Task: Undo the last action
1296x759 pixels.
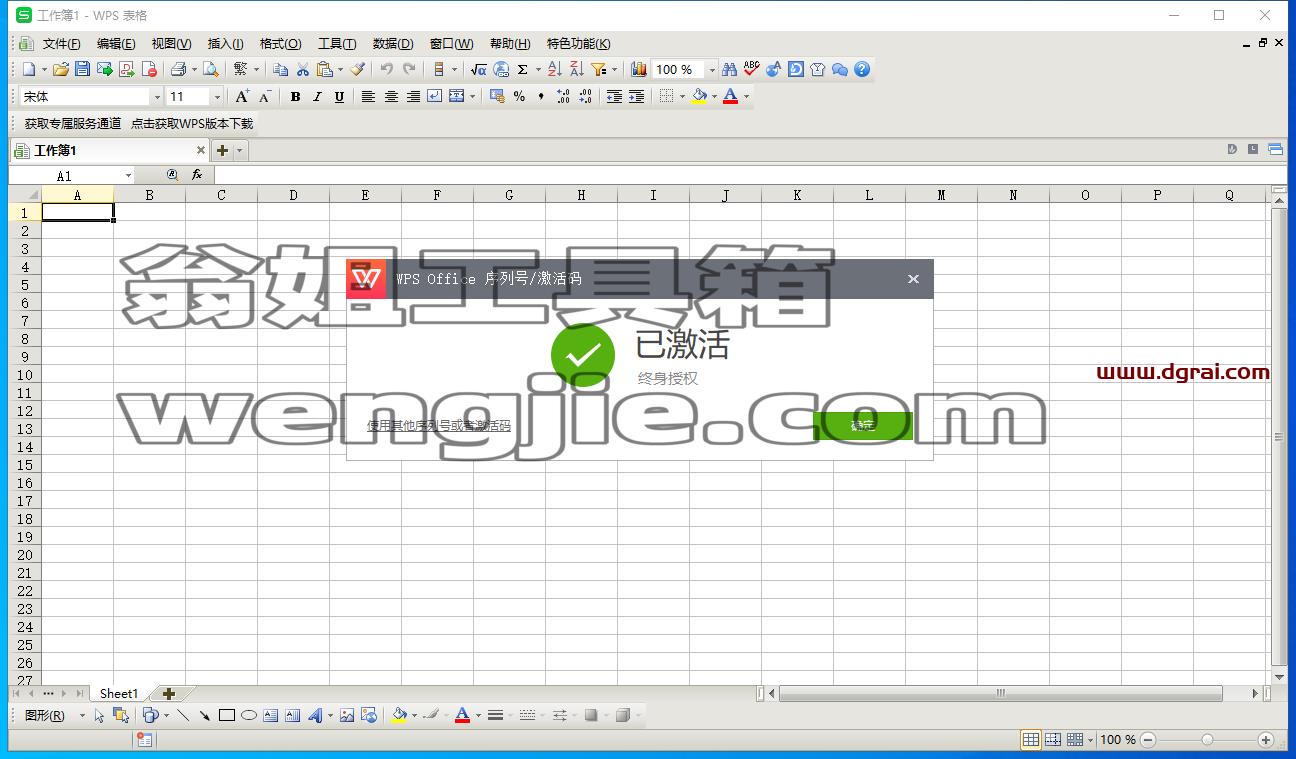Action: (x=386, y=70)
